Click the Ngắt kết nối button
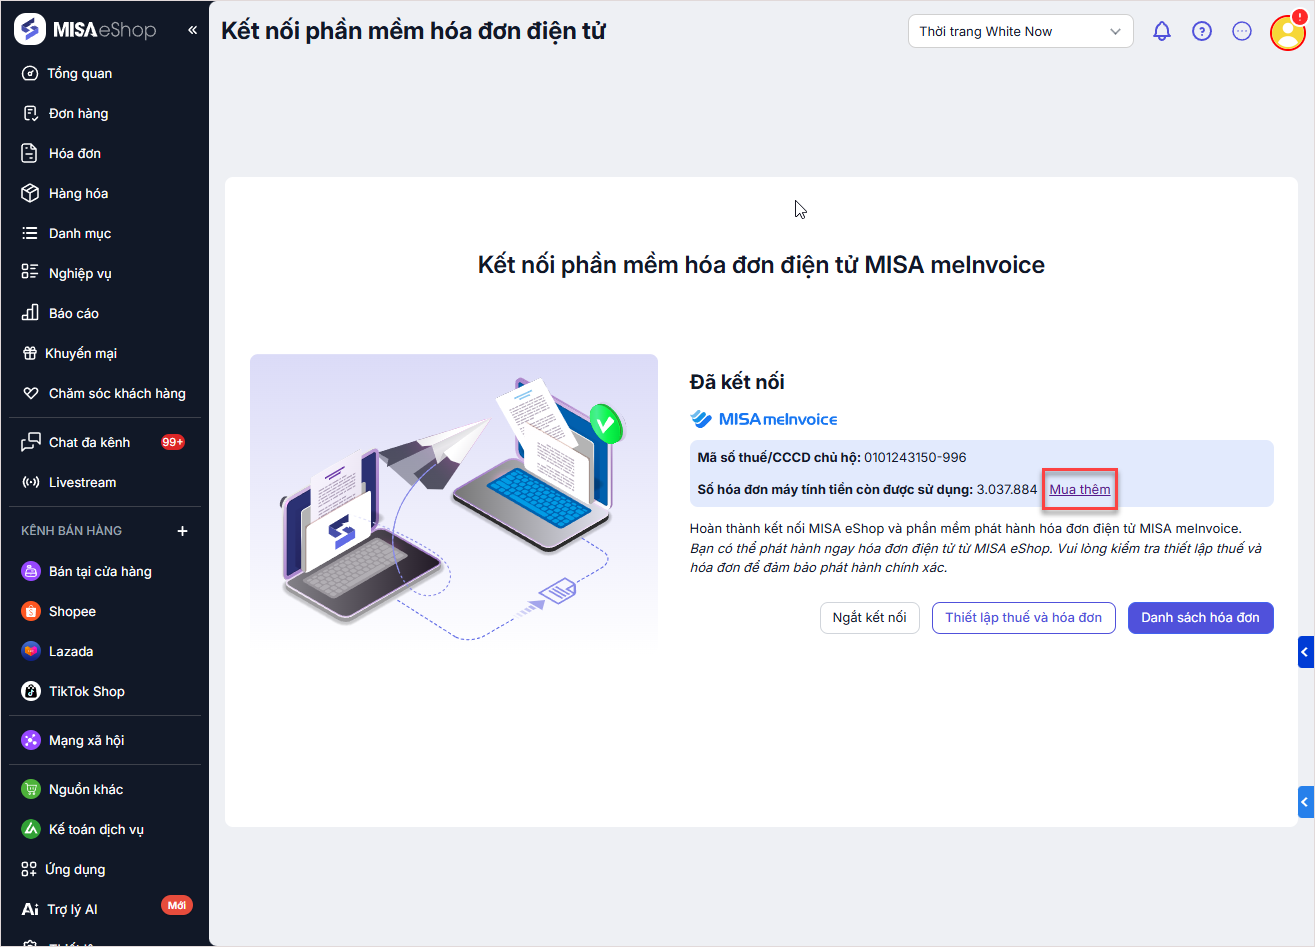The width and height of the screenshot is (1315, 947). pyautogui.click(x=870, y=617)
